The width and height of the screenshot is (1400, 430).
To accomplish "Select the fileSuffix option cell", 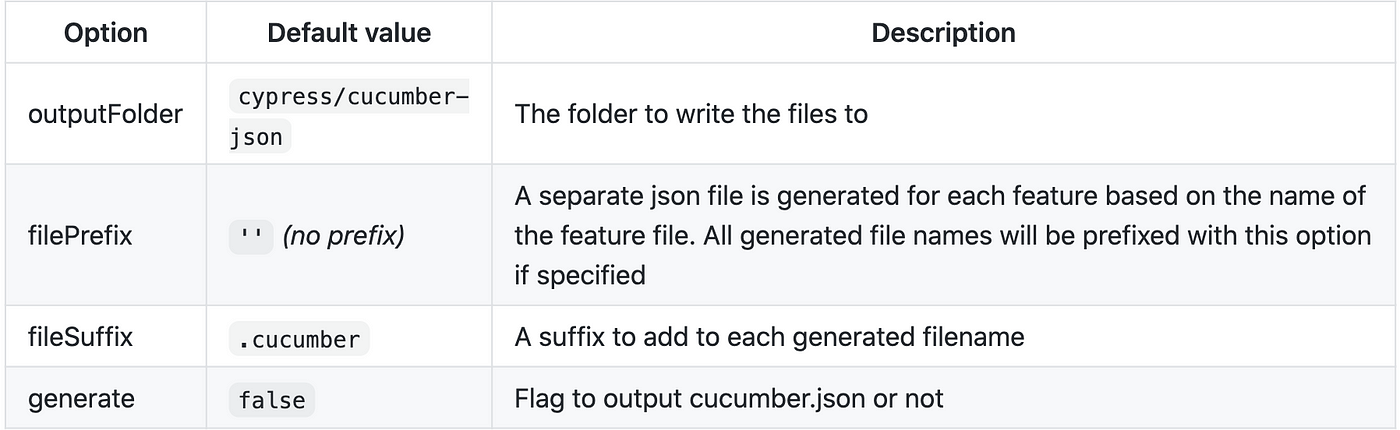I will coord(105,337).
